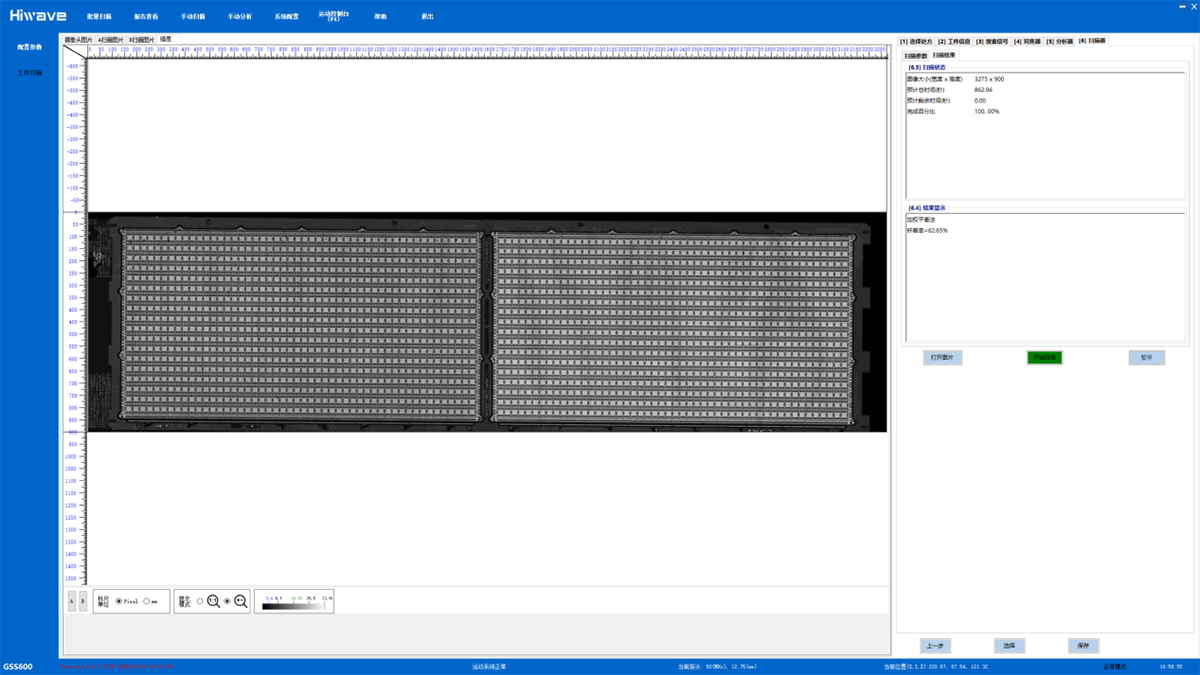Image resolution: width=1200 pixels, height=675 pixels.
Task: Select the mm ruler unit radio button
Action: (147, 601)
